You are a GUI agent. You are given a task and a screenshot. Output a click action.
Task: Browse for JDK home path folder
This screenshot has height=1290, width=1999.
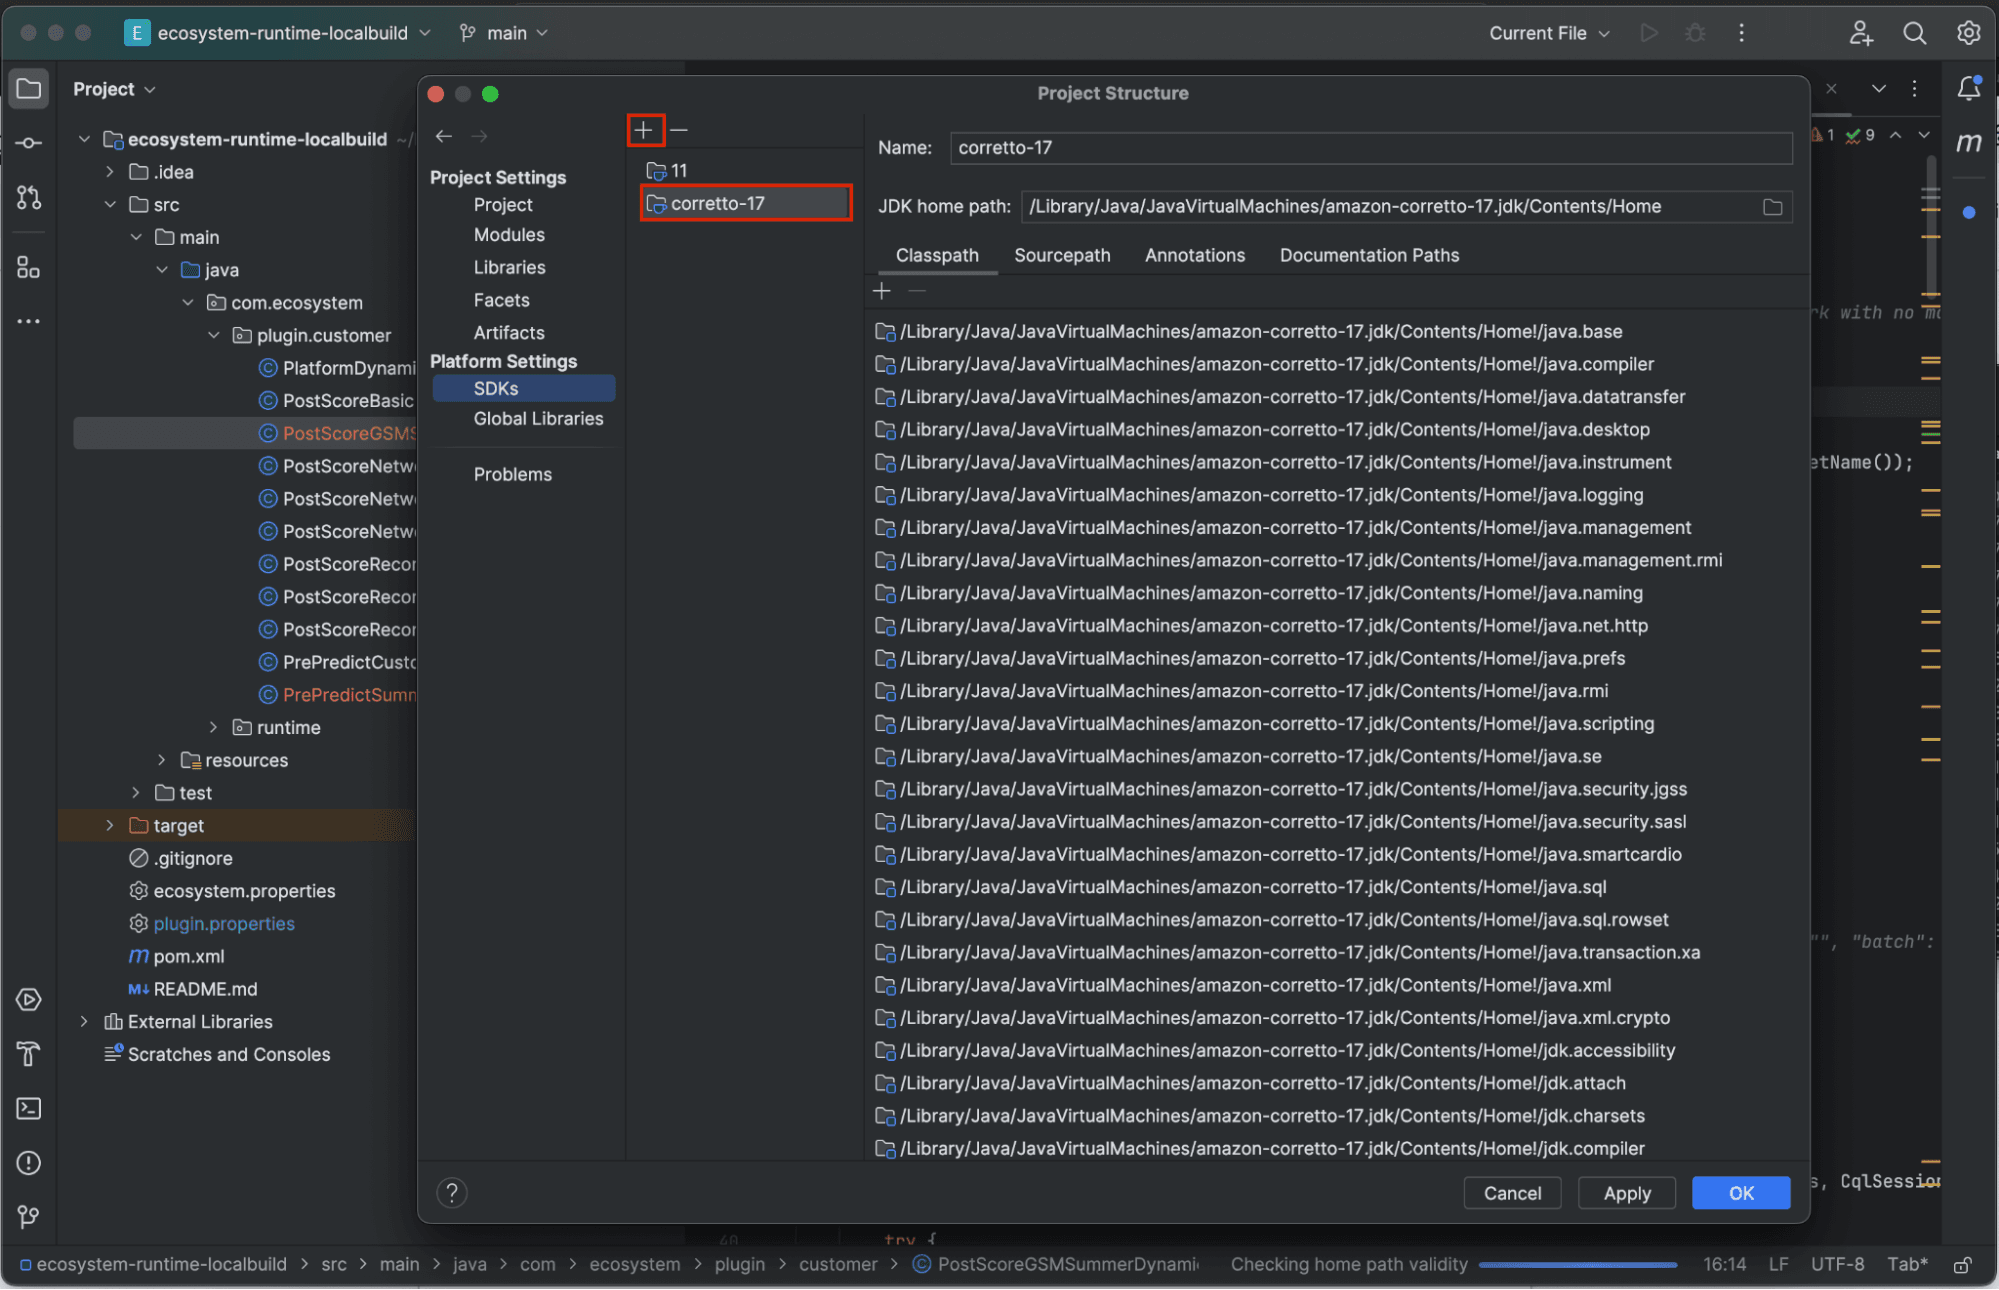1772,207
